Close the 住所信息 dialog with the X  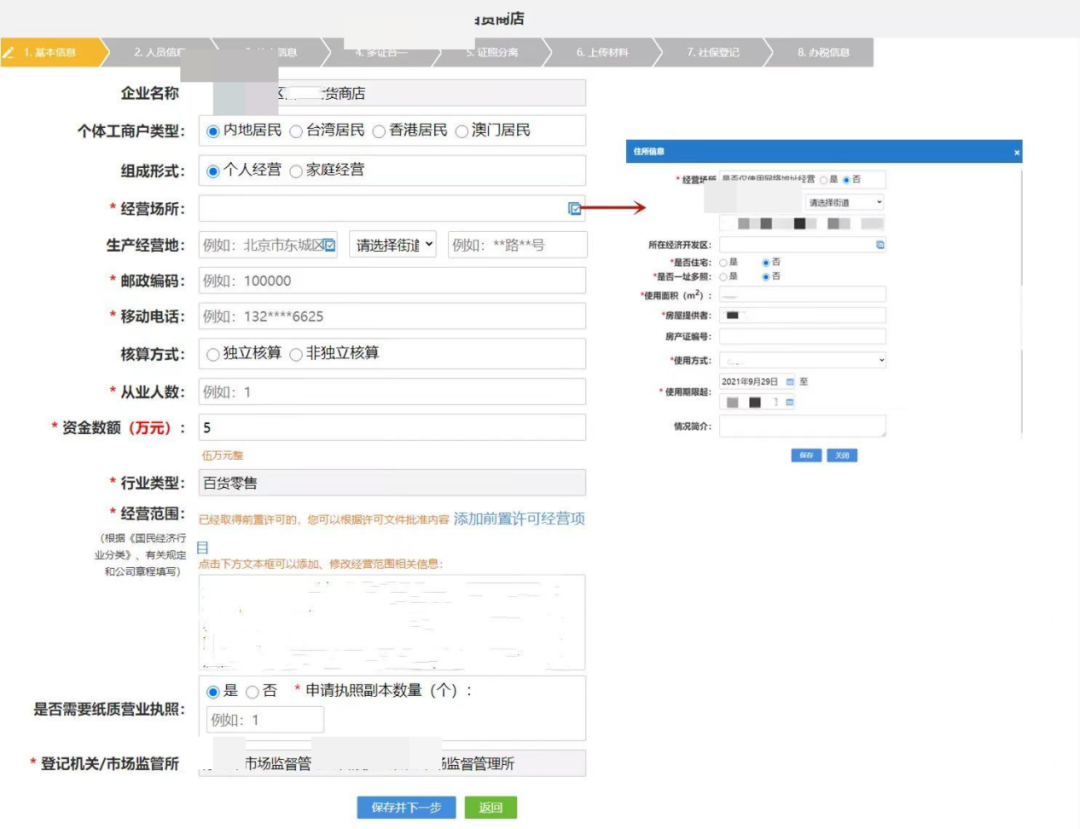click(x=1017, y=152)
